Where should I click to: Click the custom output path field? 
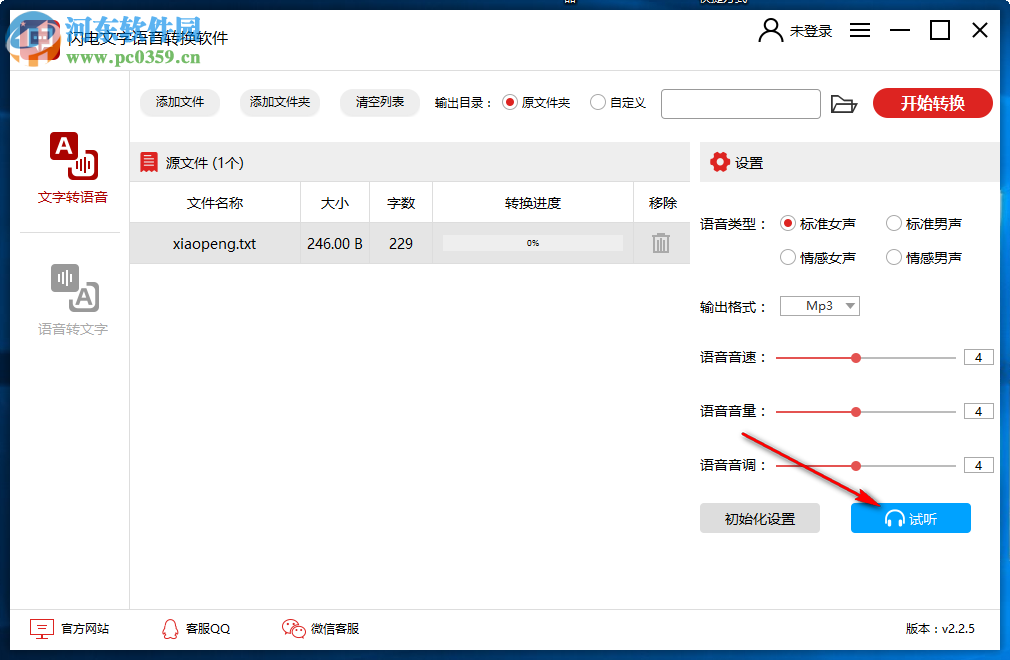tap(741, 104)
